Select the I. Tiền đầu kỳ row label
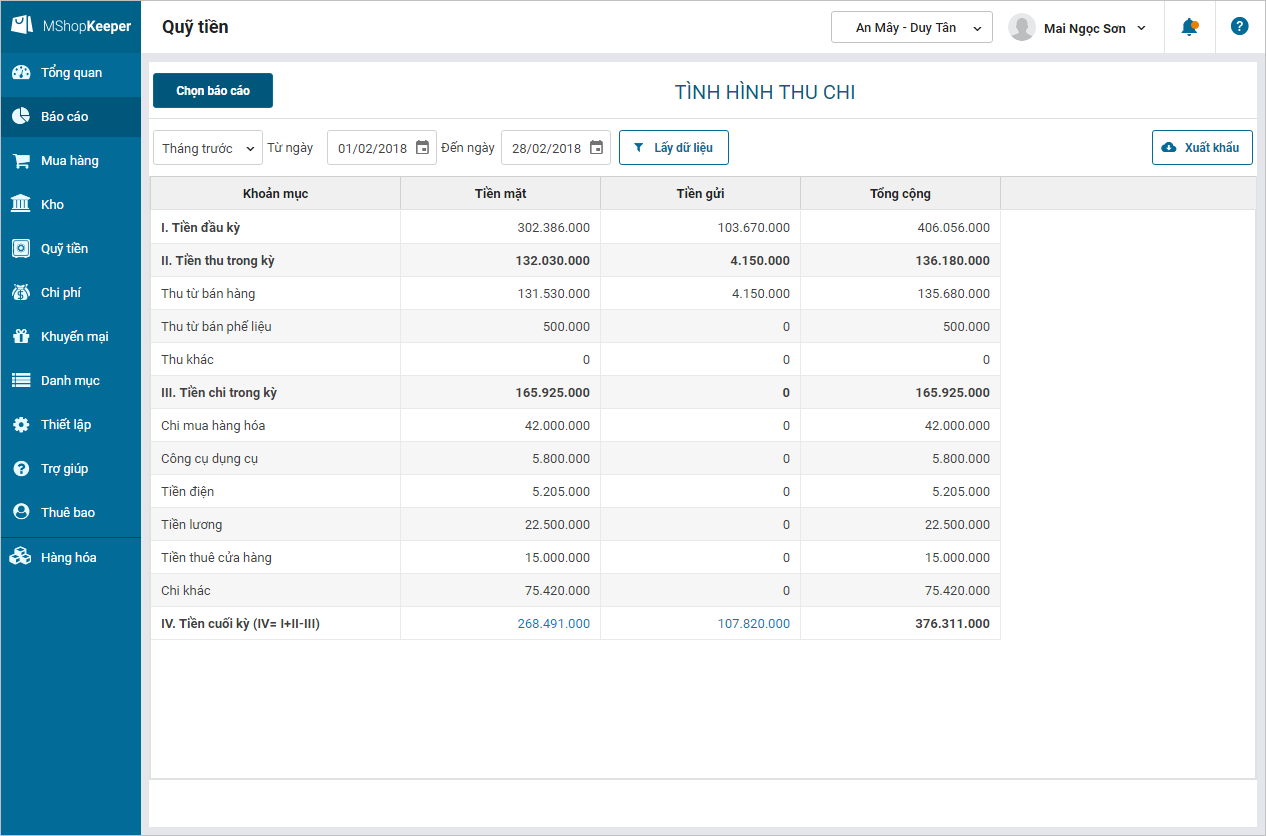 tap(200, 228)
